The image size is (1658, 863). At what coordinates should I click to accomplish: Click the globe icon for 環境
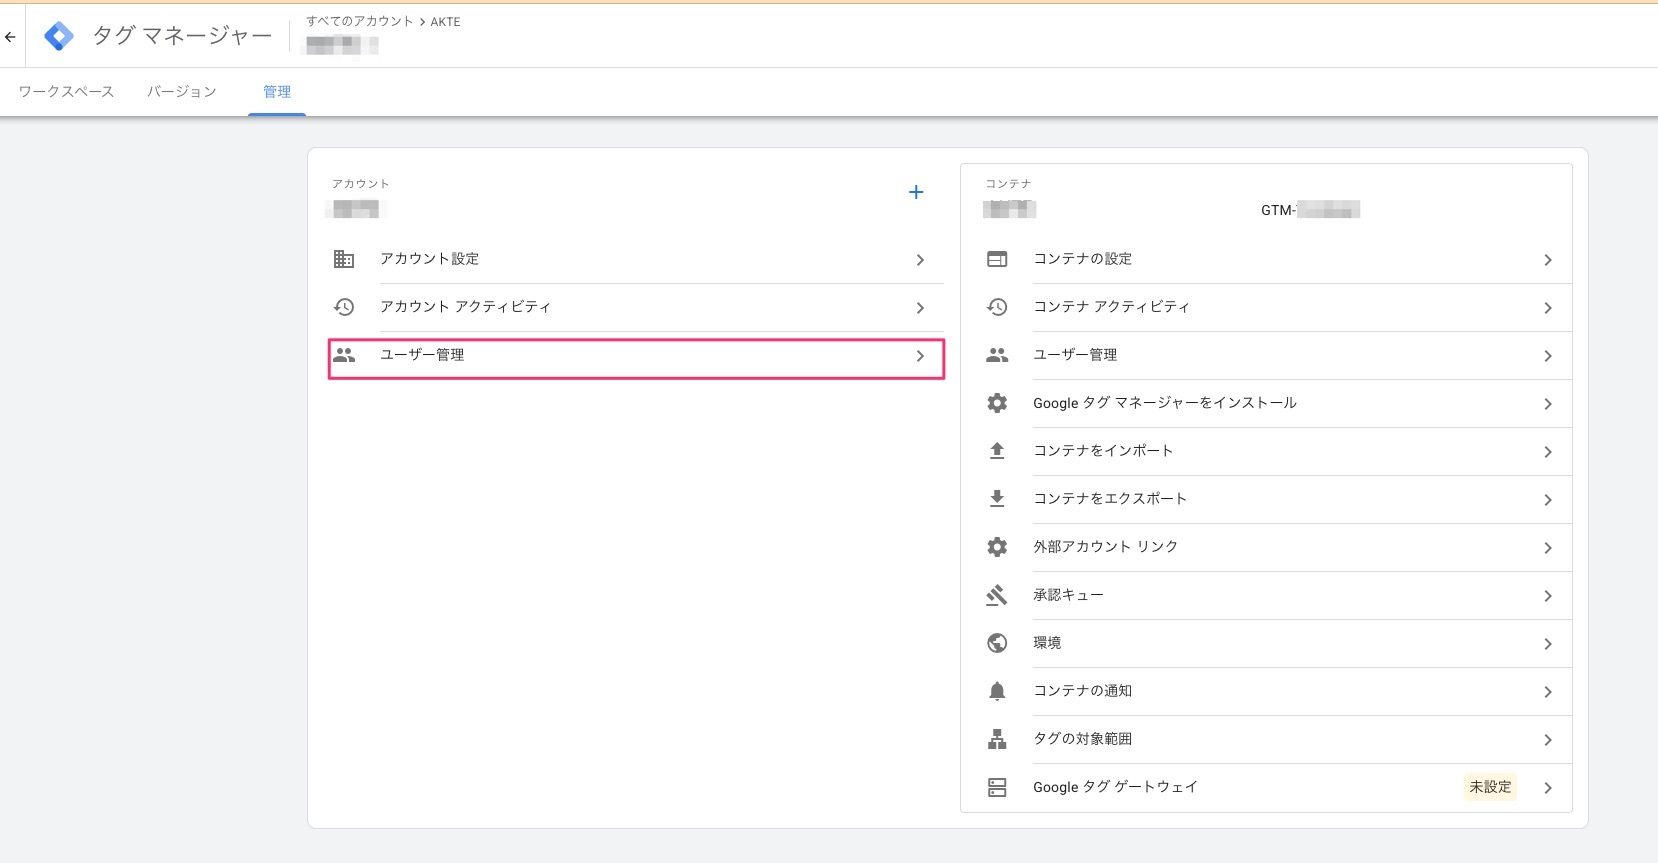(x=997, y=643)
